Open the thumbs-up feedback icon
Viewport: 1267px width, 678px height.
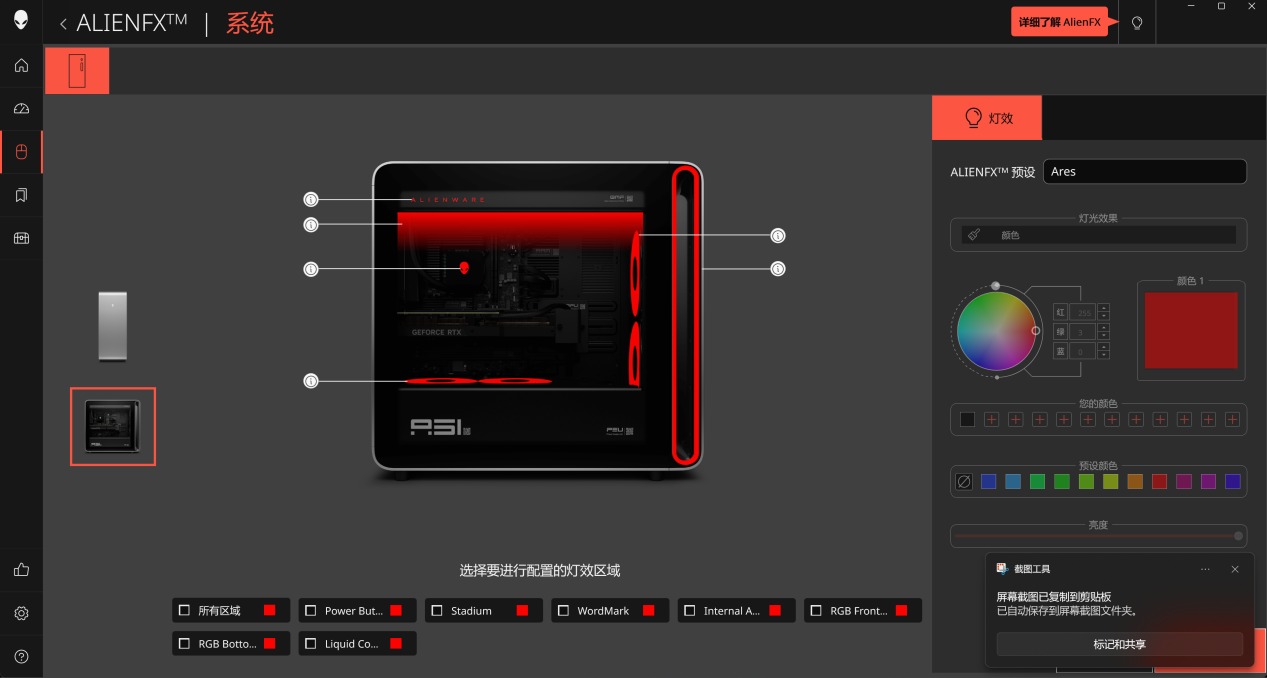21,570
